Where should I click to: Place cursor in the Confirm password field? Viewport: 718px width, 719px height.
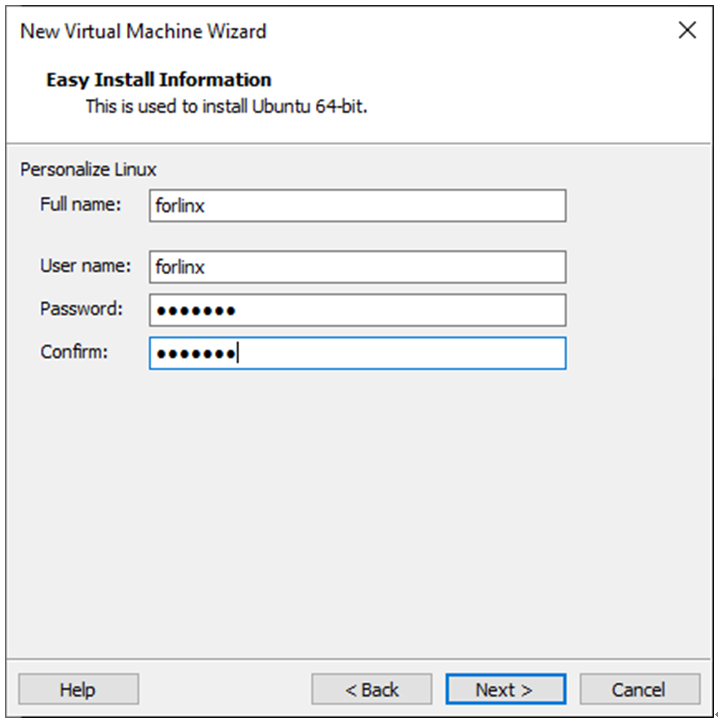tap(357, 353)
